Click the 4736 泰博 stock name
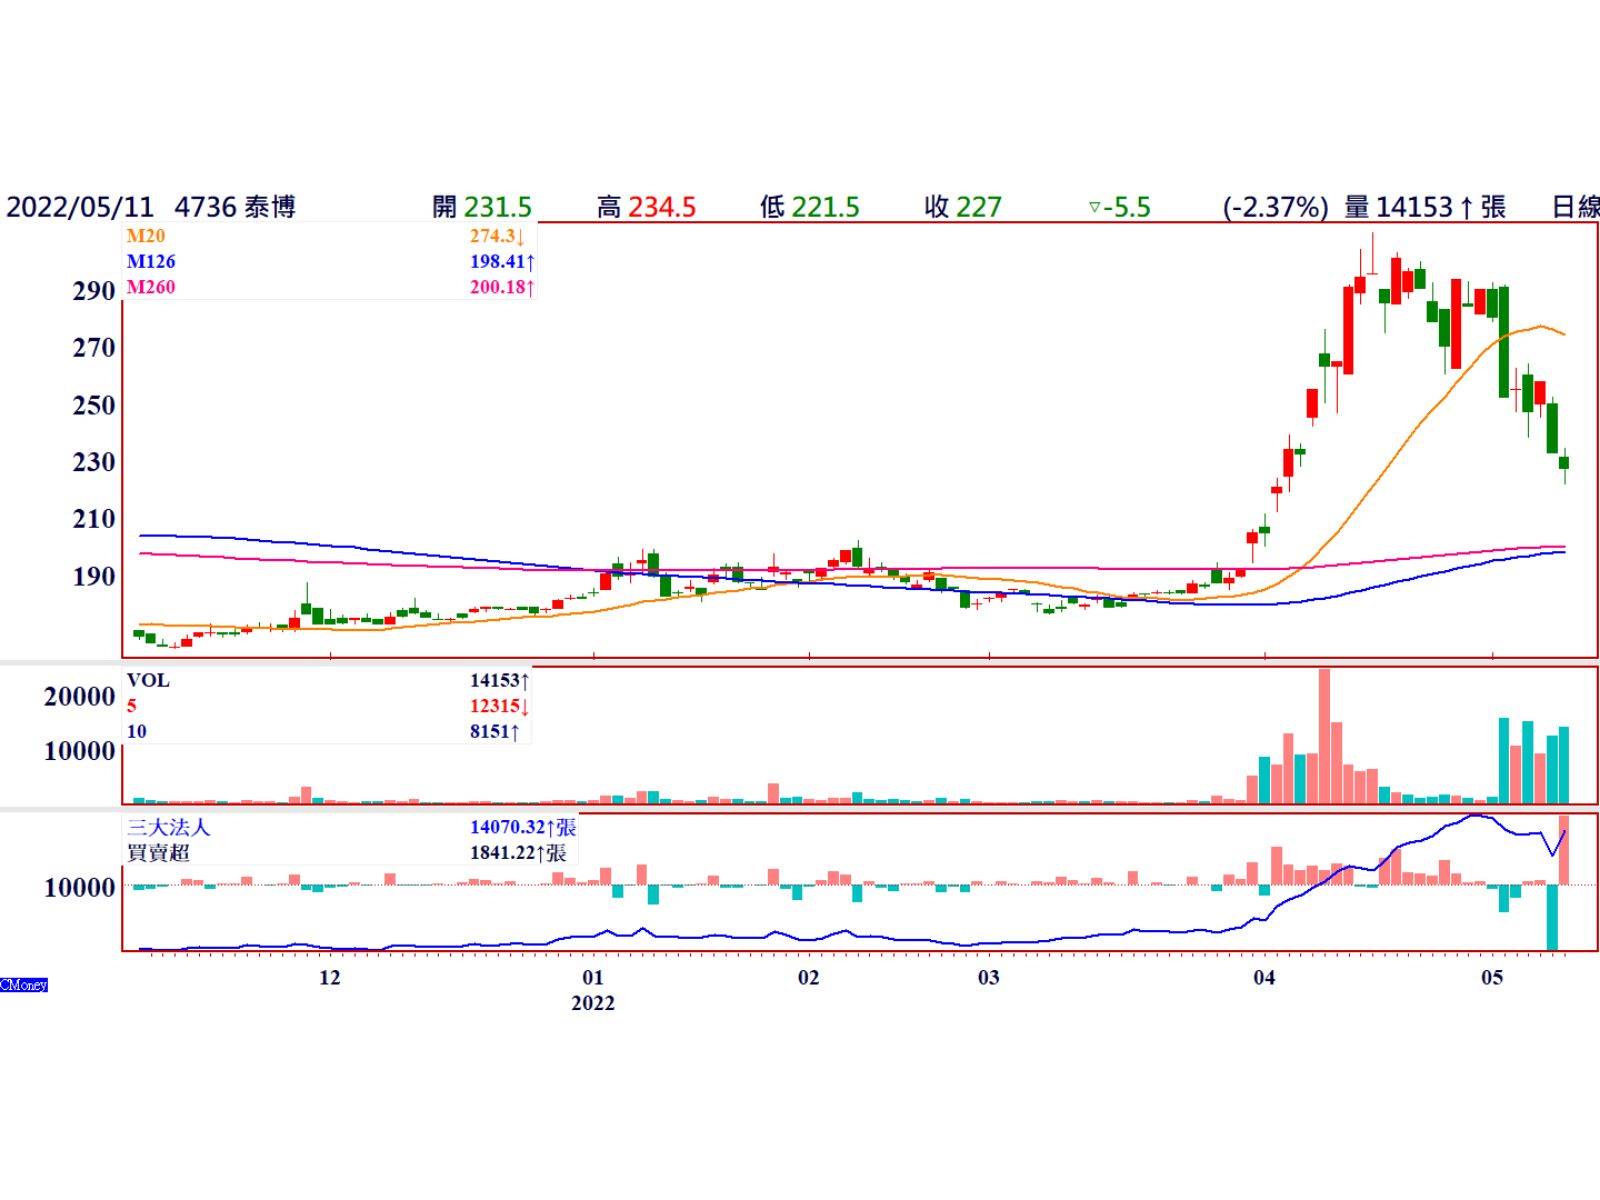 point(235,207)
